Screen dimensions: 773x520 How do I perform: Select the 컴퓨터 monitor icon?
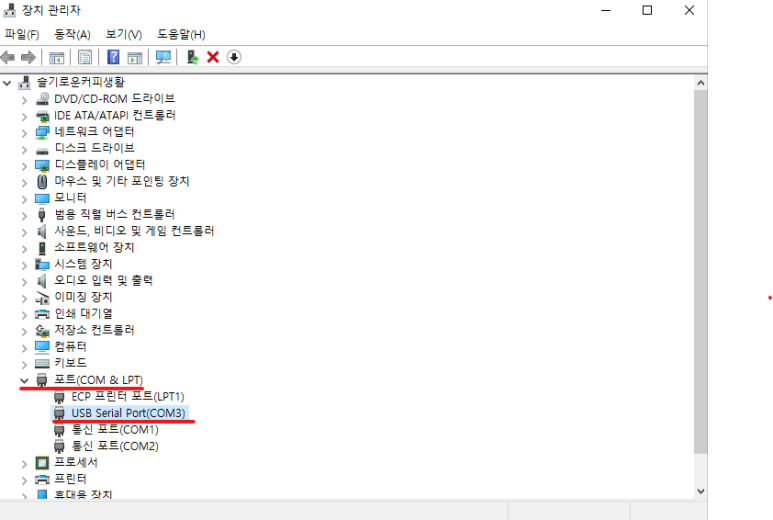click(x=42, y=347)
